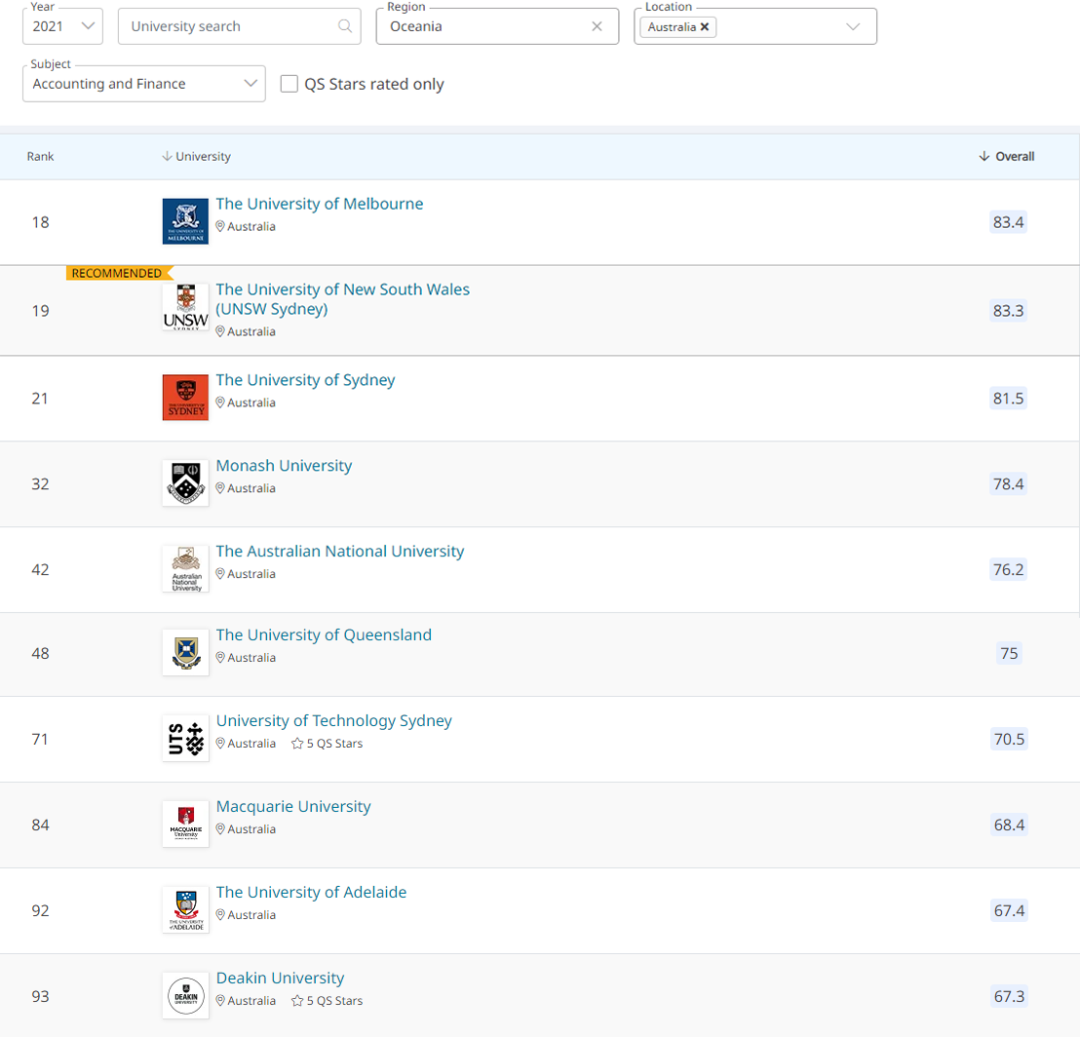This screenshot has width=1080, height=1037.
Task: Open The Australian National University link
Action: (x=340, y=552)
